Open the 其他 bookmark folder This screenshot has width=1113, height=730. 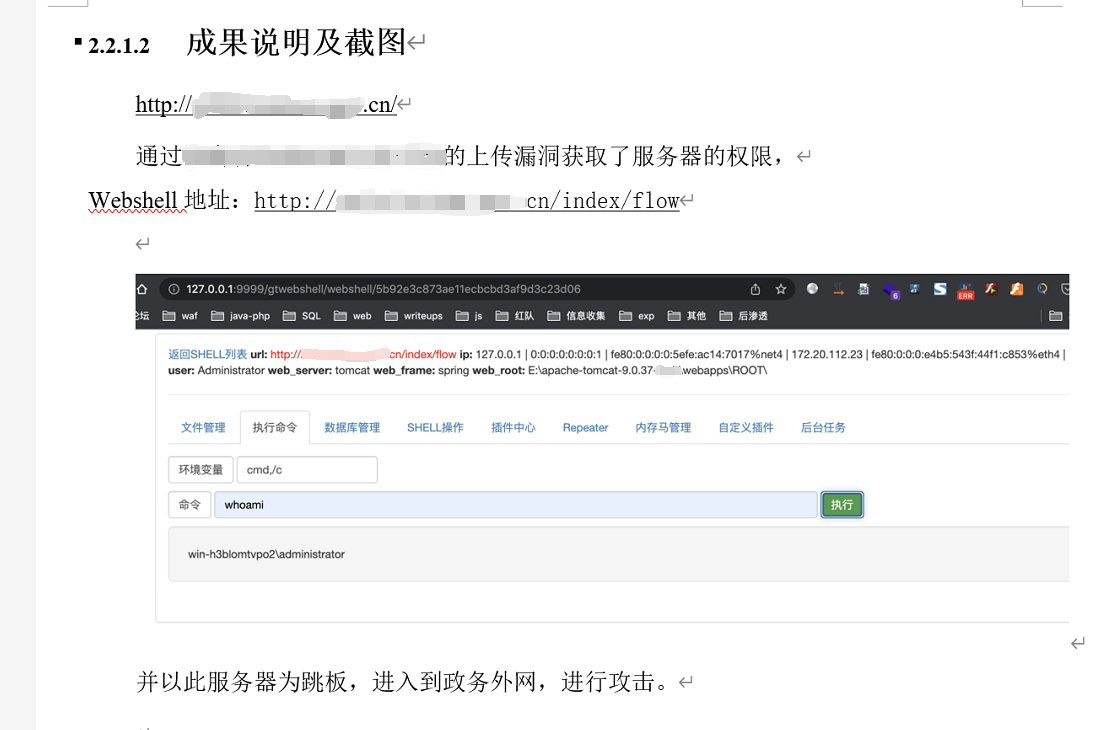tap(686, 316)
